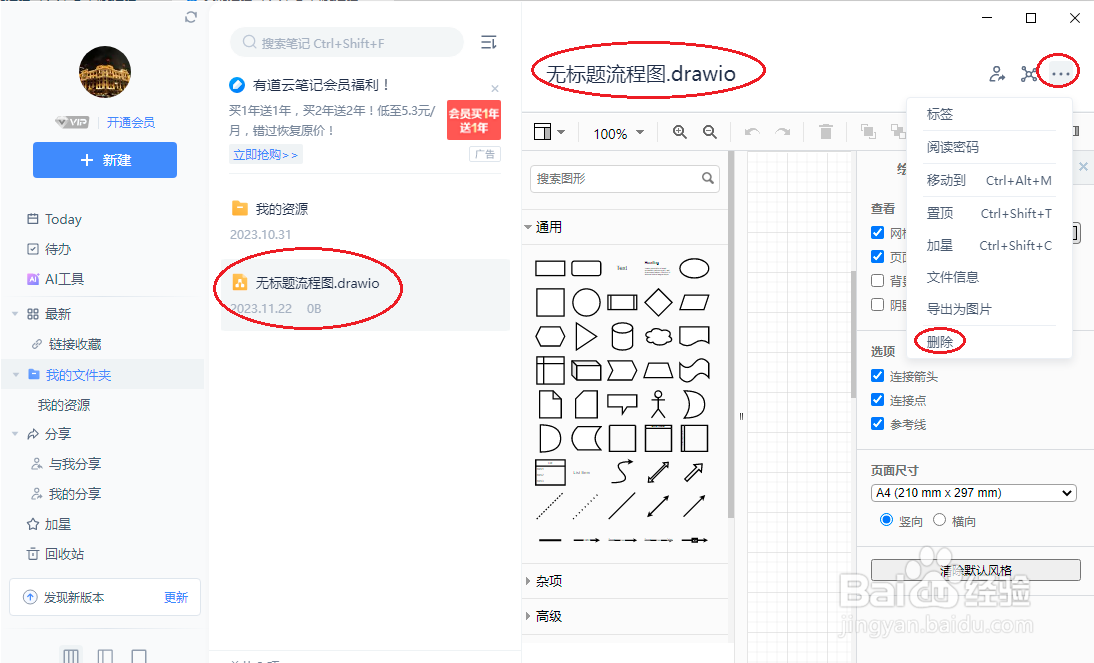Click the redo arrow

[783, 132]
